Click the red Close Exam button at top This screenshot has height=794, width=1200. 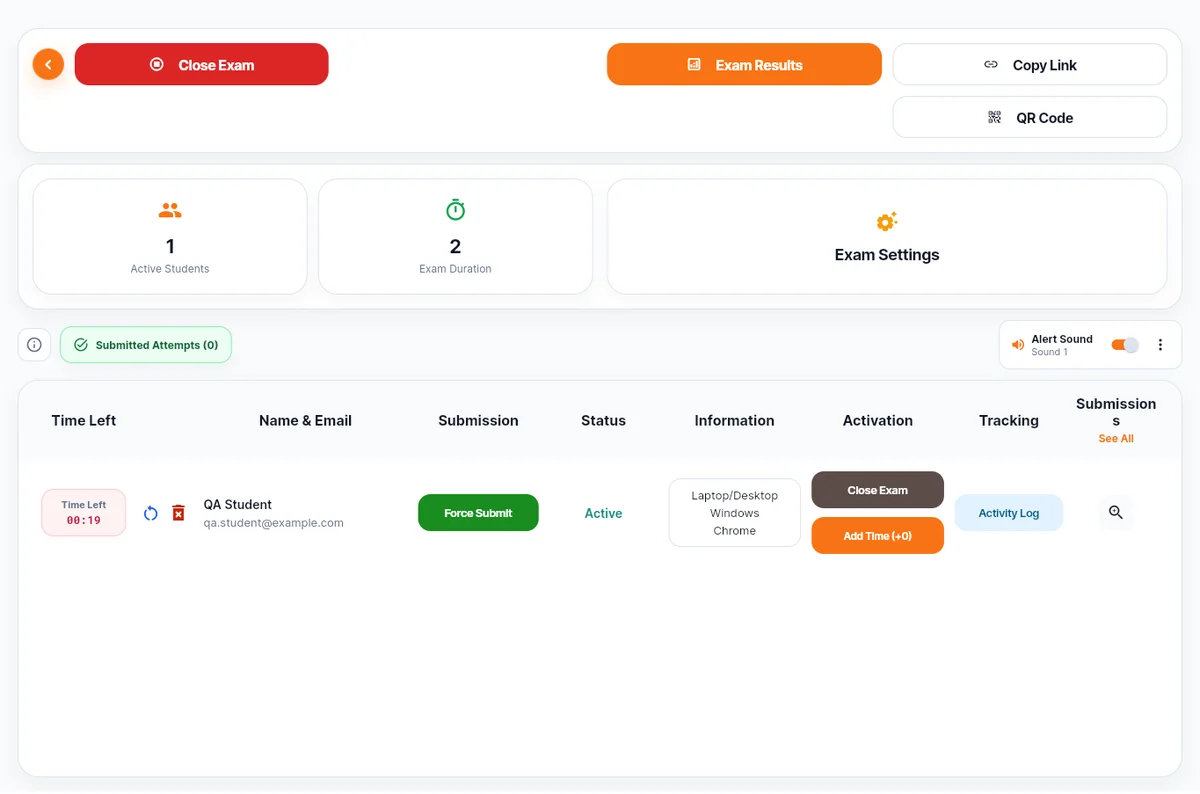(x=201, y=64)
